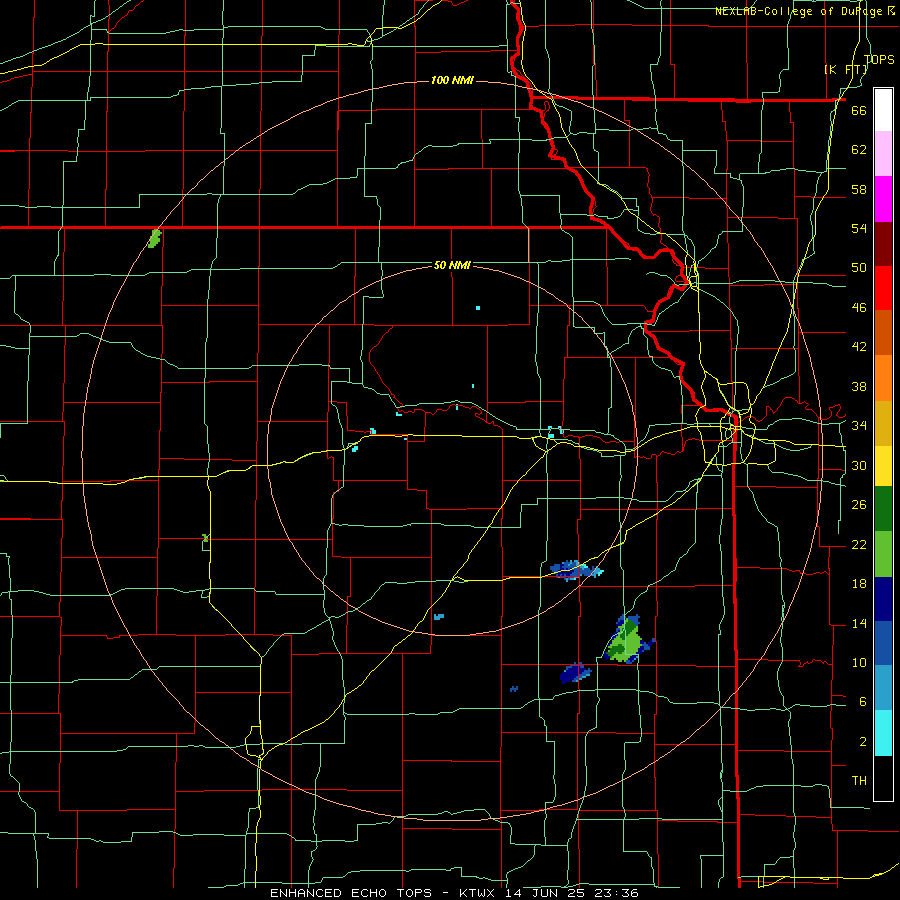Click the 22 value on the scale
Image resolution: width=900 pixels, height=900 pixels.
pyautogui.click(x=859, y=544)
